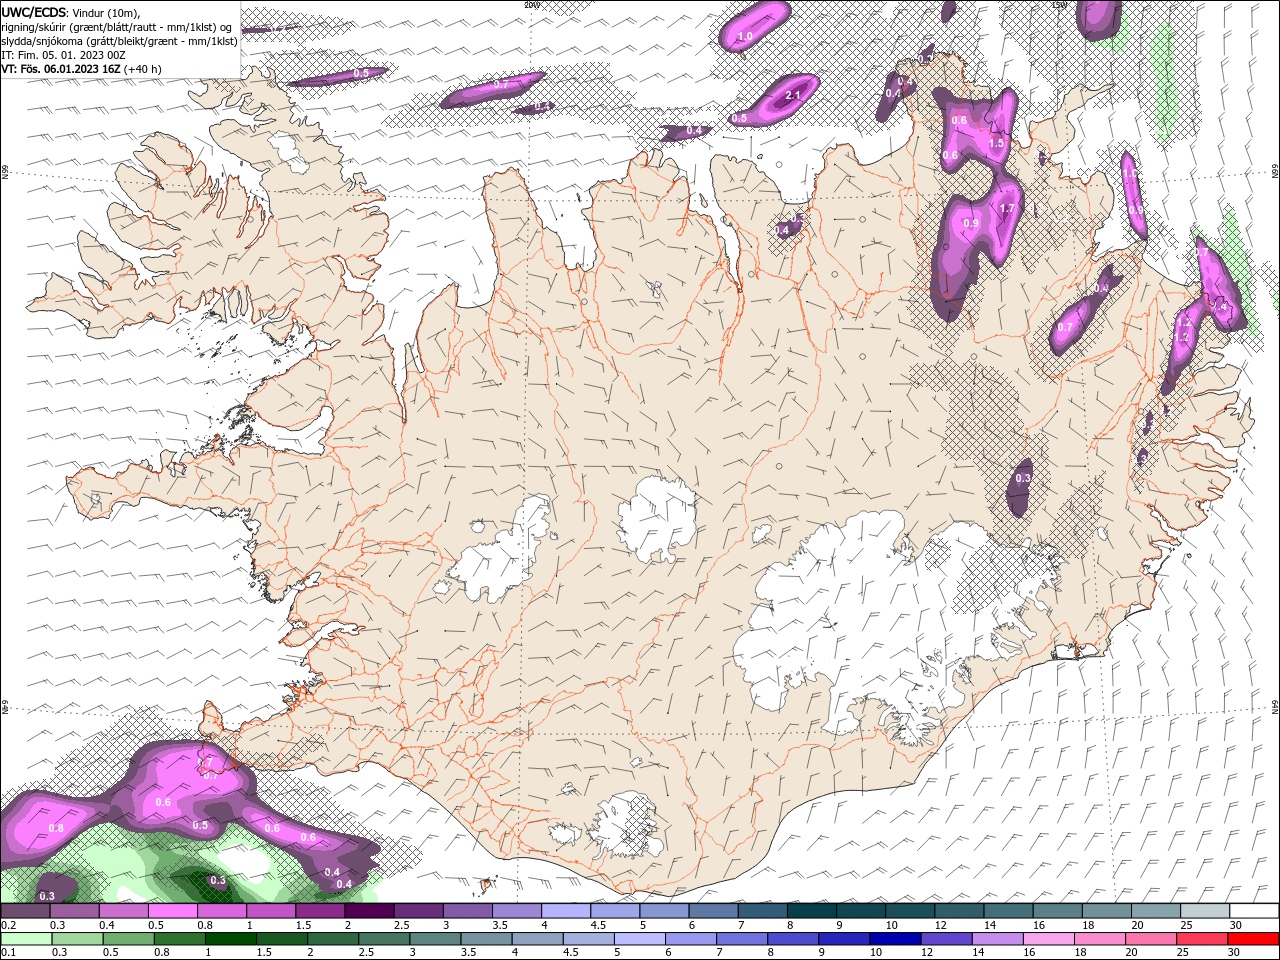Pick the darkest purple 2 swatch in the upper legend row
The width and height of the screenshot is (1280, 960).
(x=369, y=911)
